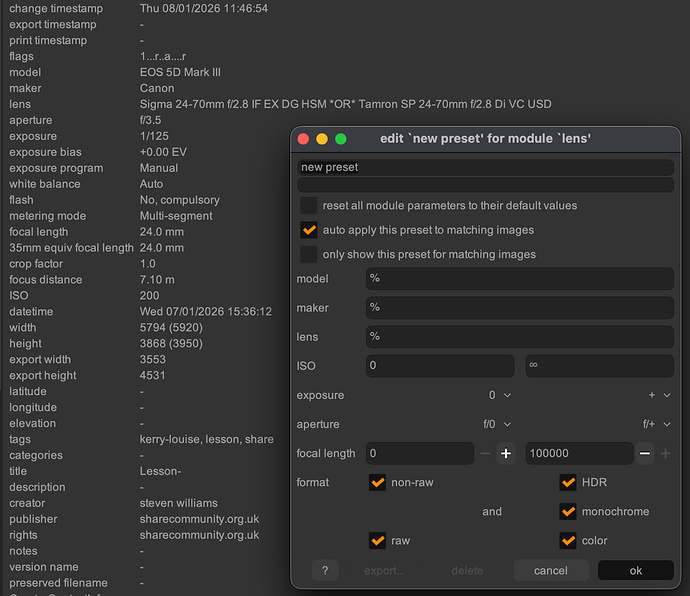The height and width of the screenshot is (596, 690).
Task: Click the help question mark button
Action: (x=325, y=570)
